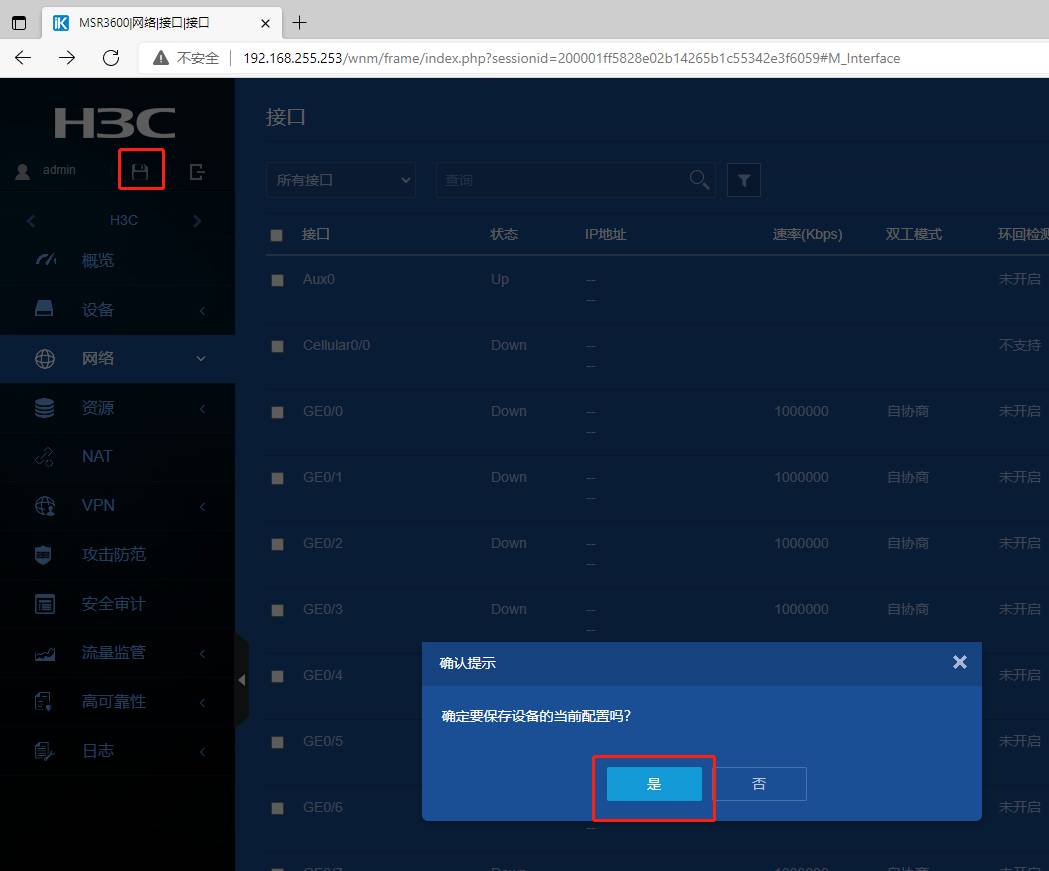This screenshot has width=1049, height=871.
Task: Sort by the 状态 column header
Action: (x=504, y=234)
